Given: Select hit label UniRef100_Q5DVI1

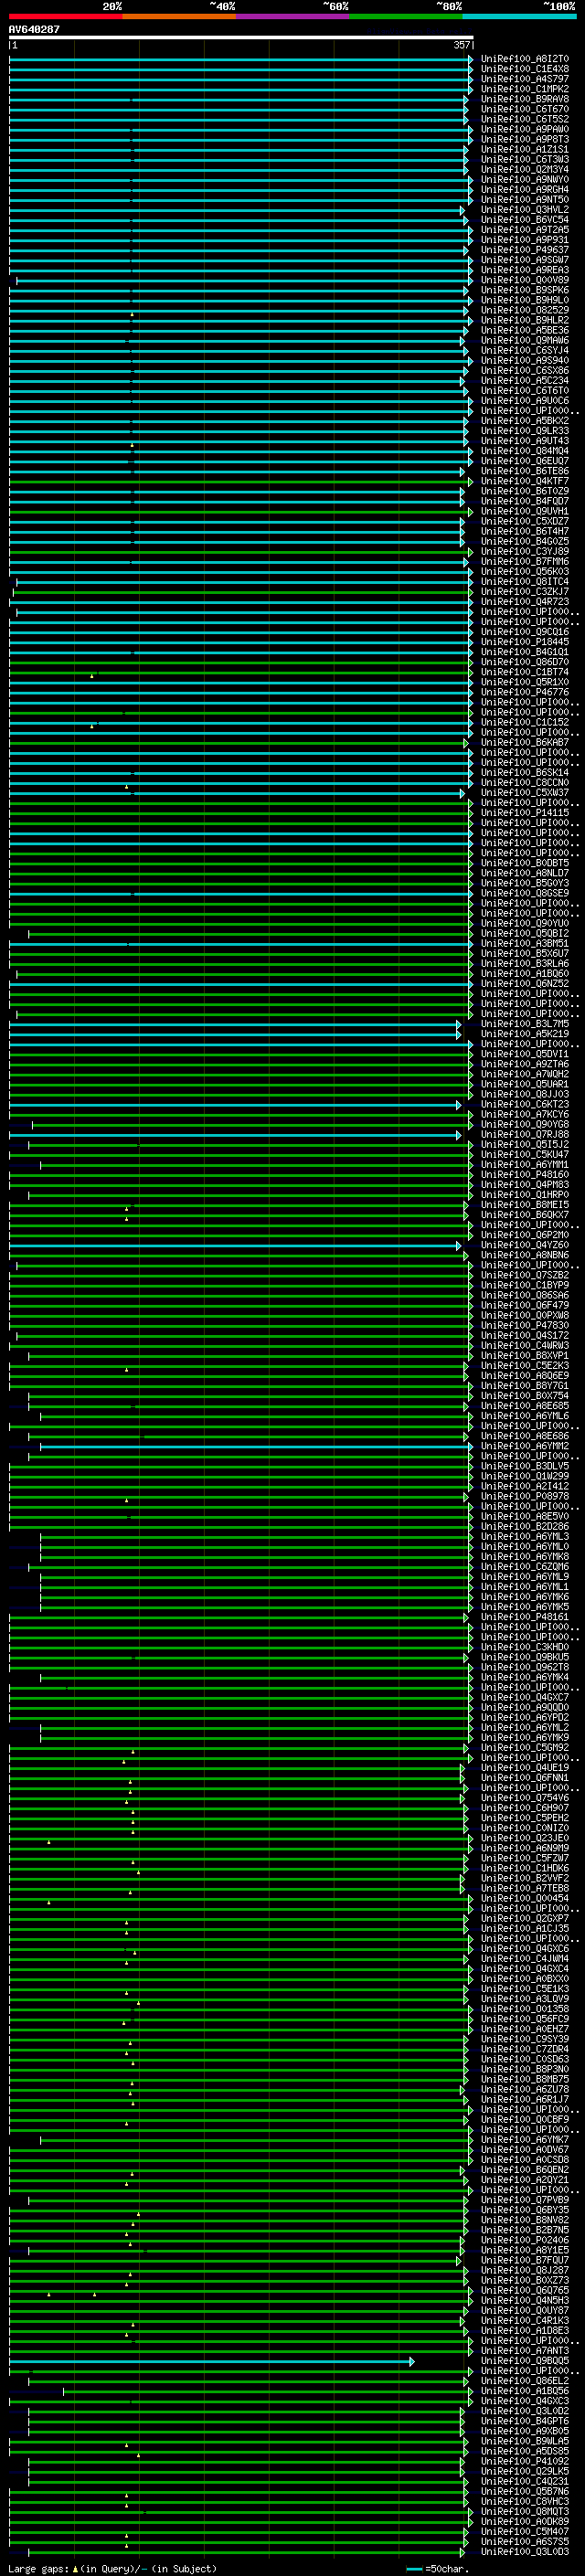Looking at the screenshot, I should click(x=525, y=1054).
